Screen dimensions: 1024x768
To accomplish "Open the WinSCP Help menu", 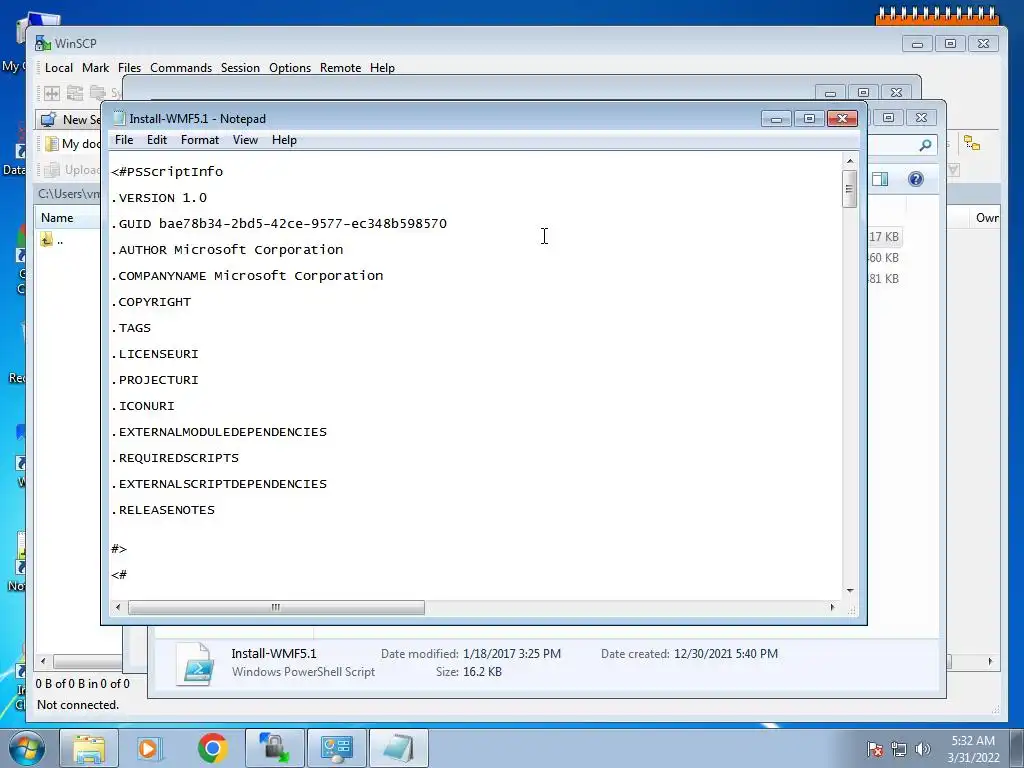I will point(382,68).
